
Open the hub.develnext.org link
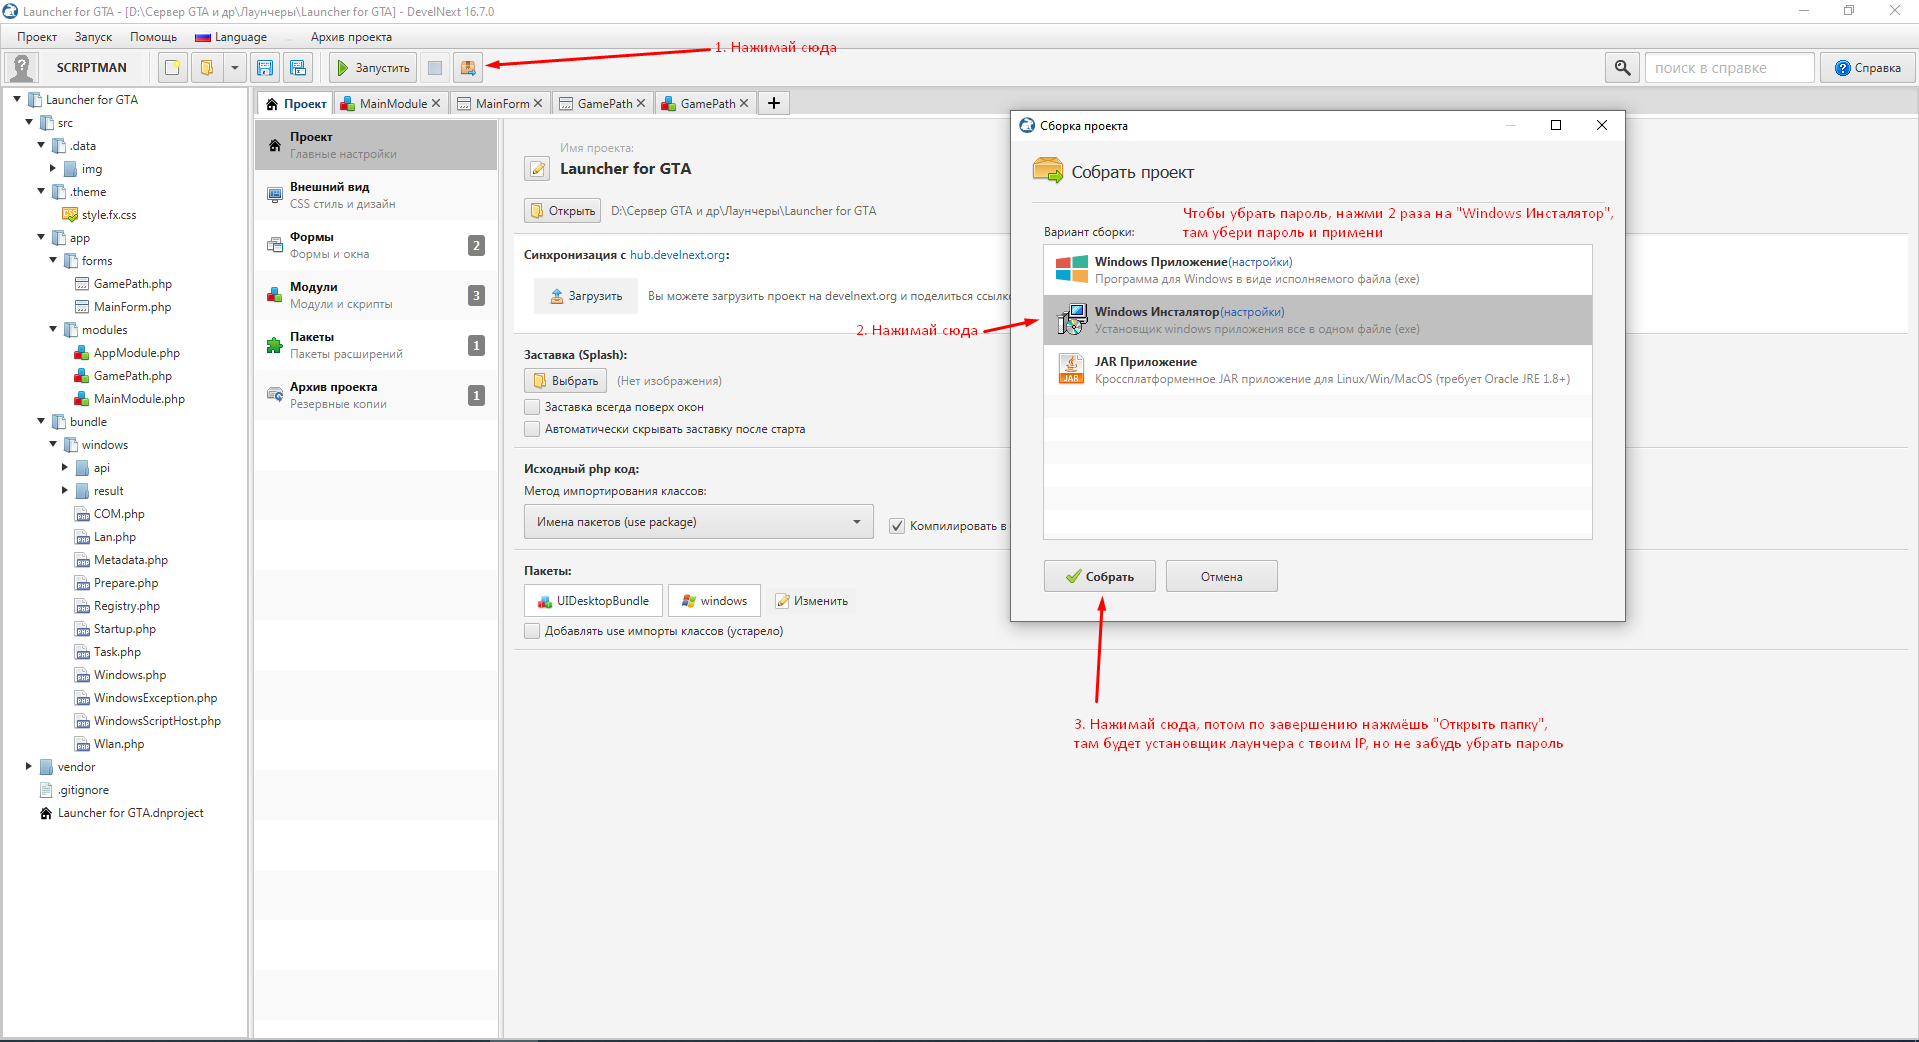click(x=677, y=255)
